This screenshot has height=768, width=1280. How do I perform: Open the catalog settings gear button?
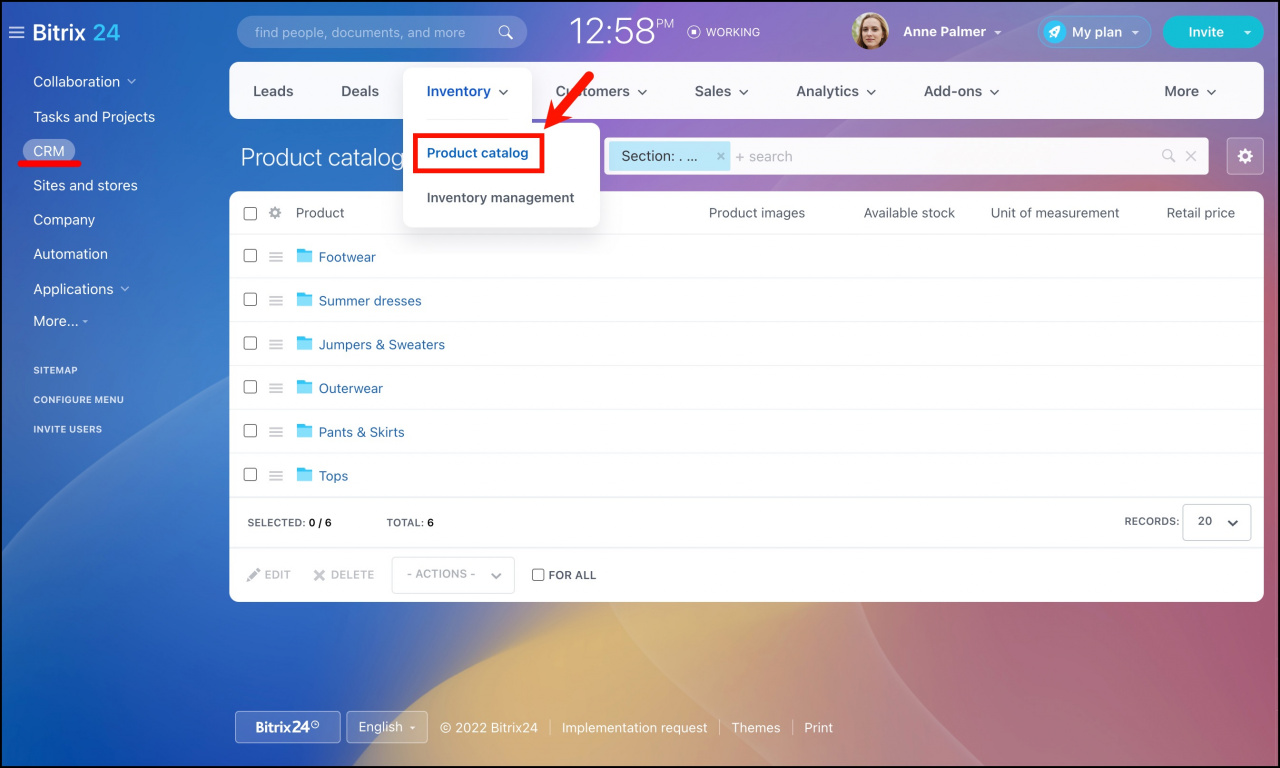[1245, 156]
